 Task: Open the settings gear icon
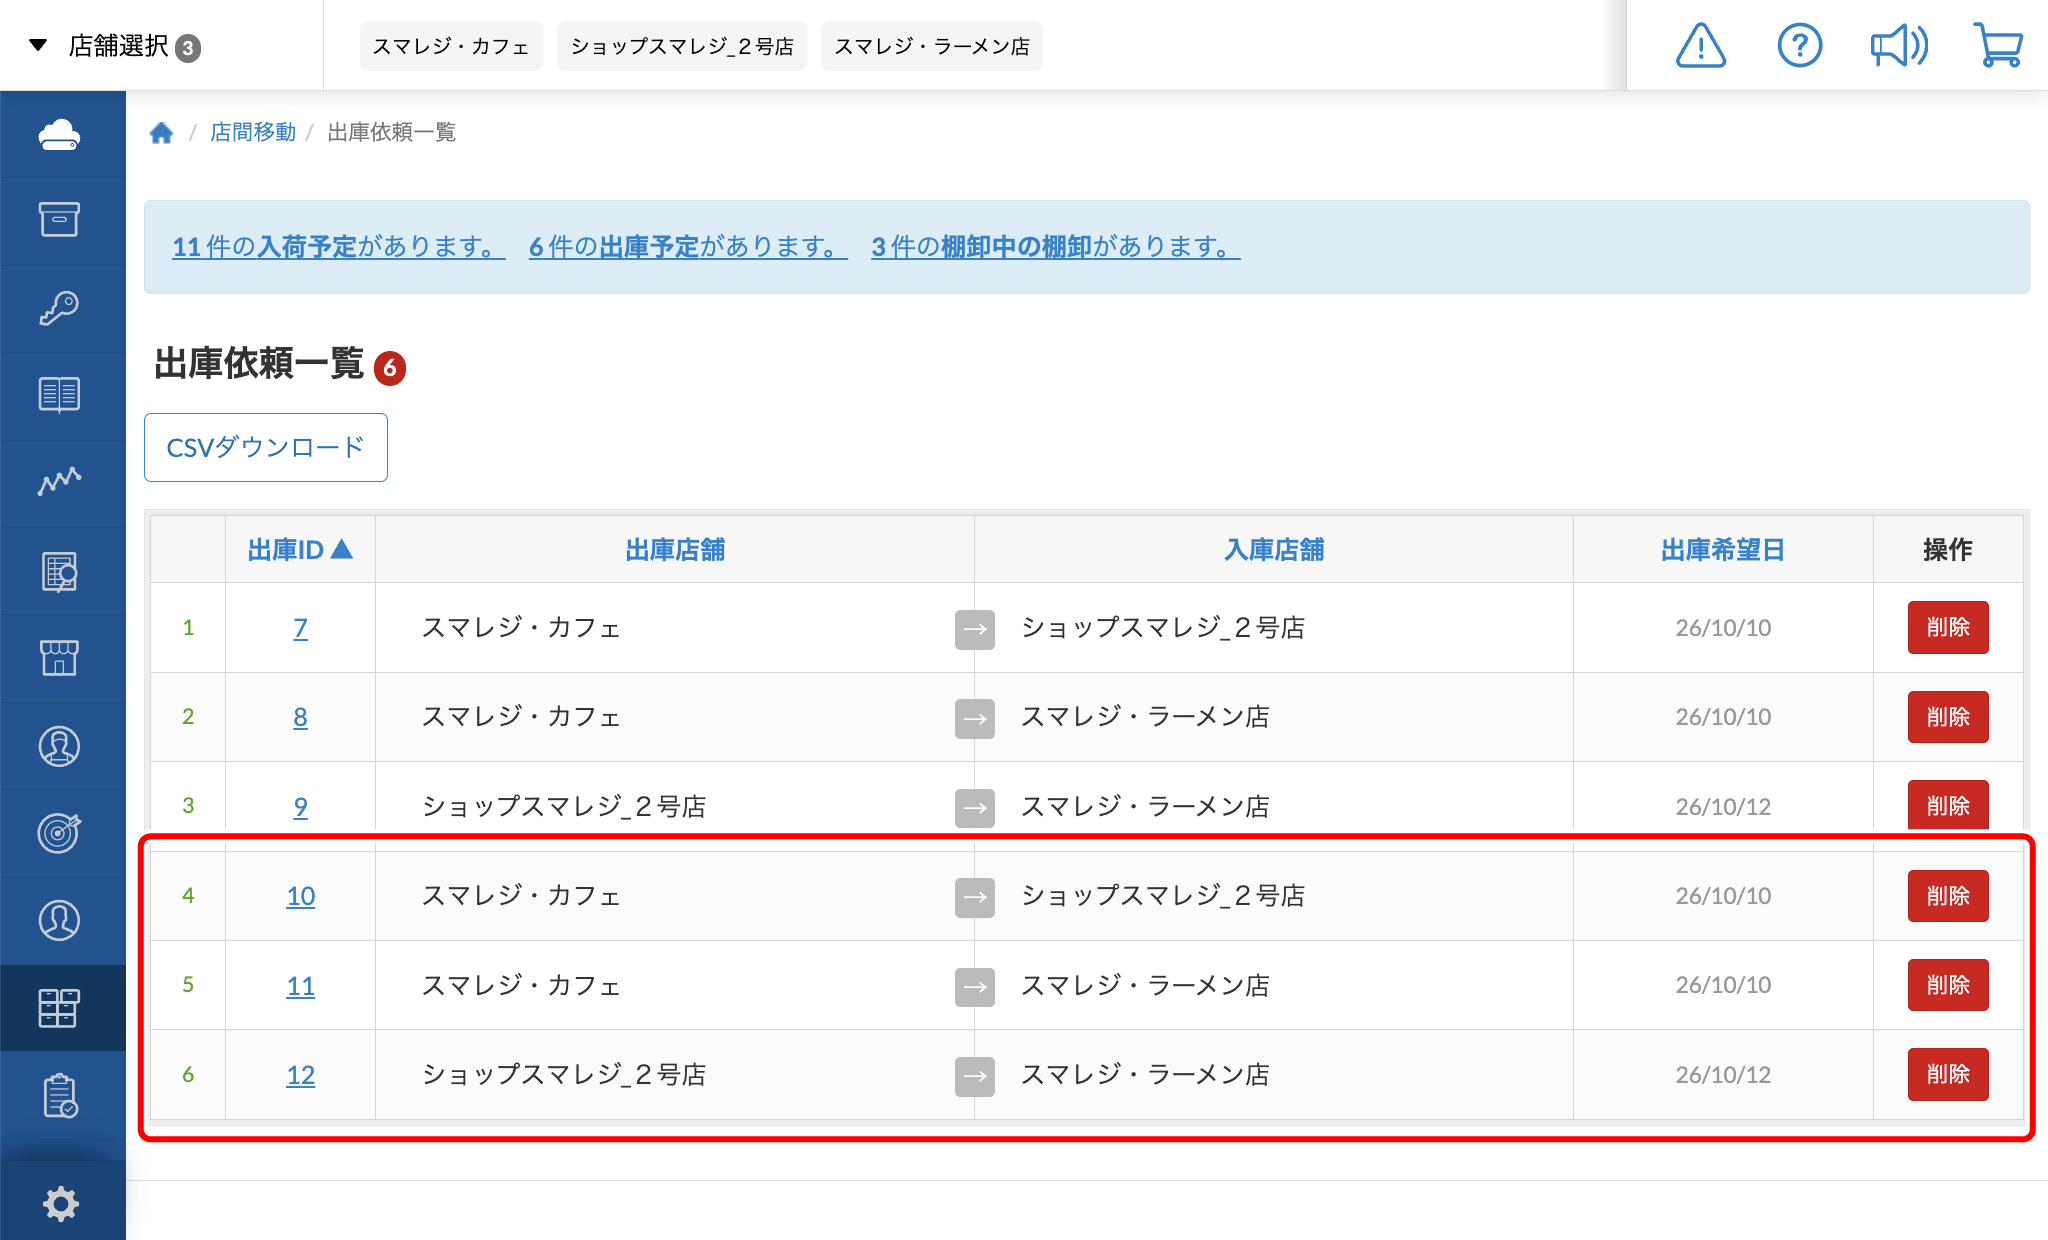coord(60,1203)
